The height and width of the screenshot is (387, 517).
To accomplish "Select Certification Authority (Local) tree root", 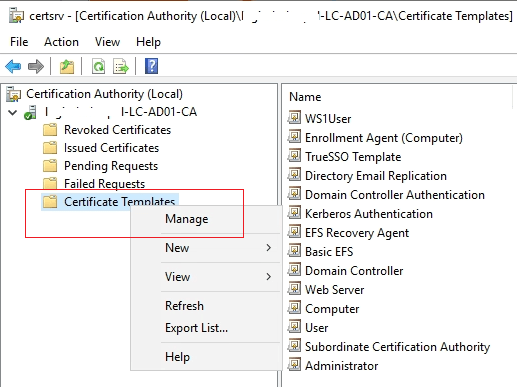I will (x=104, y=94).
